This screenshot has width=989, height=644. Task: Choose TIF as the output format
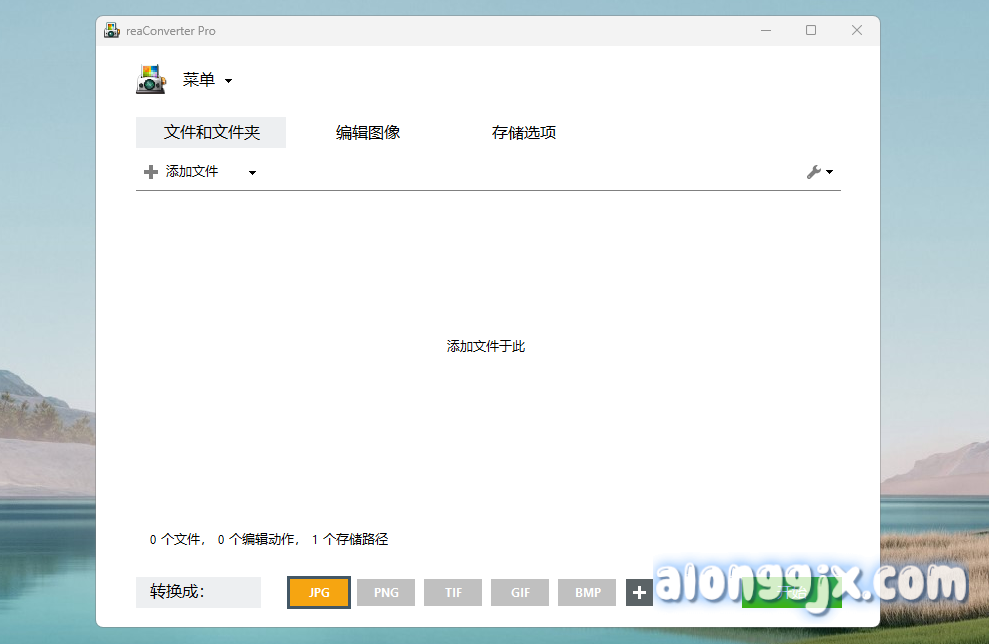pos(453,593)
